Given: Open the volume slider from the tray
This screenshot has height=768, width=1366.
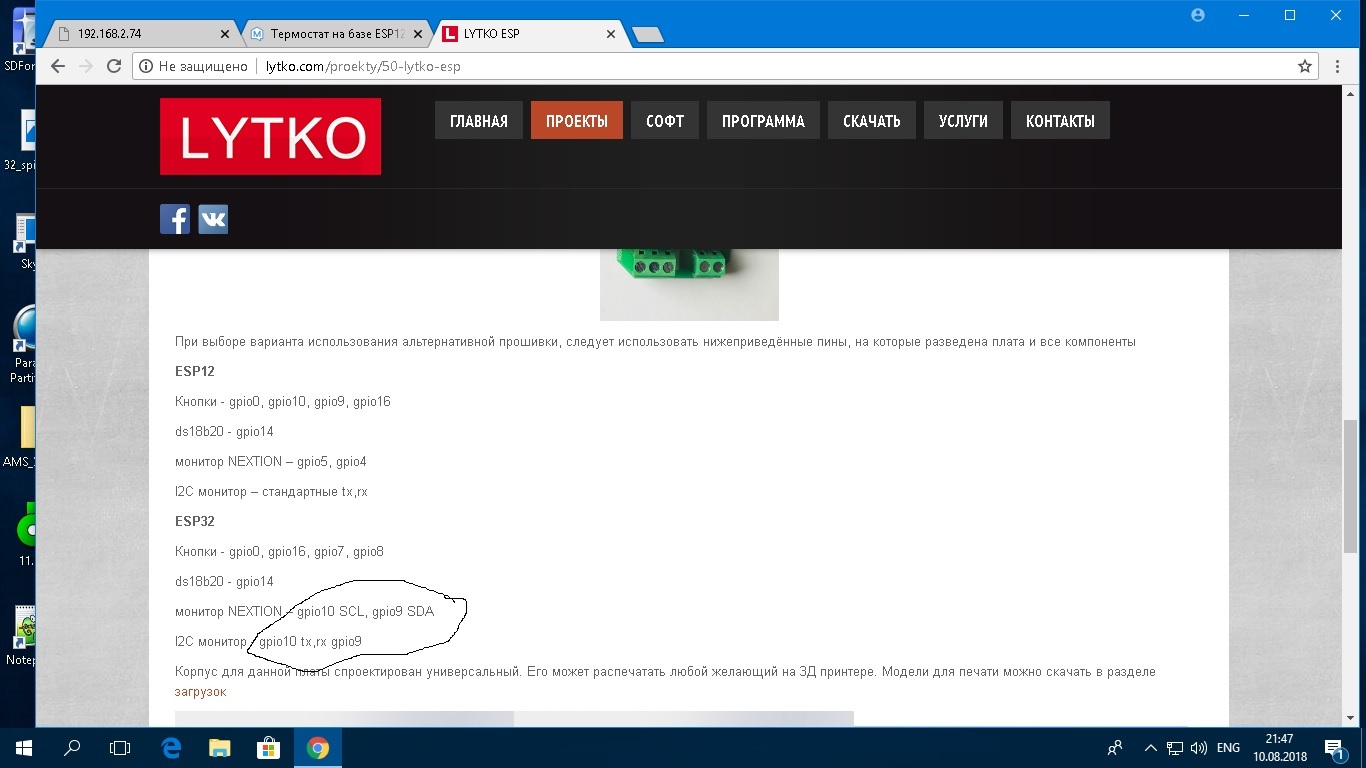Looking at the screenshot, I should pos(1197,747).
